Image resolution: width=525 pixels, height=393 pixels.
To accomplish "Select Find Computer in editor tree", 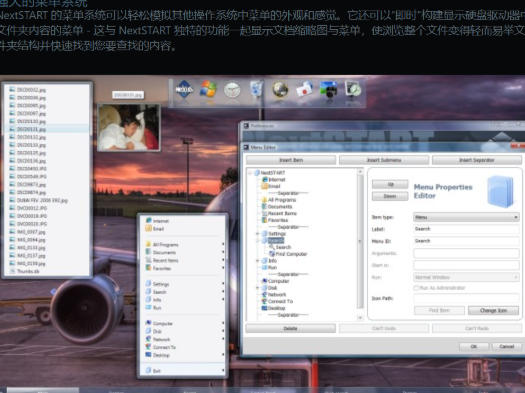I will point(291,254).
